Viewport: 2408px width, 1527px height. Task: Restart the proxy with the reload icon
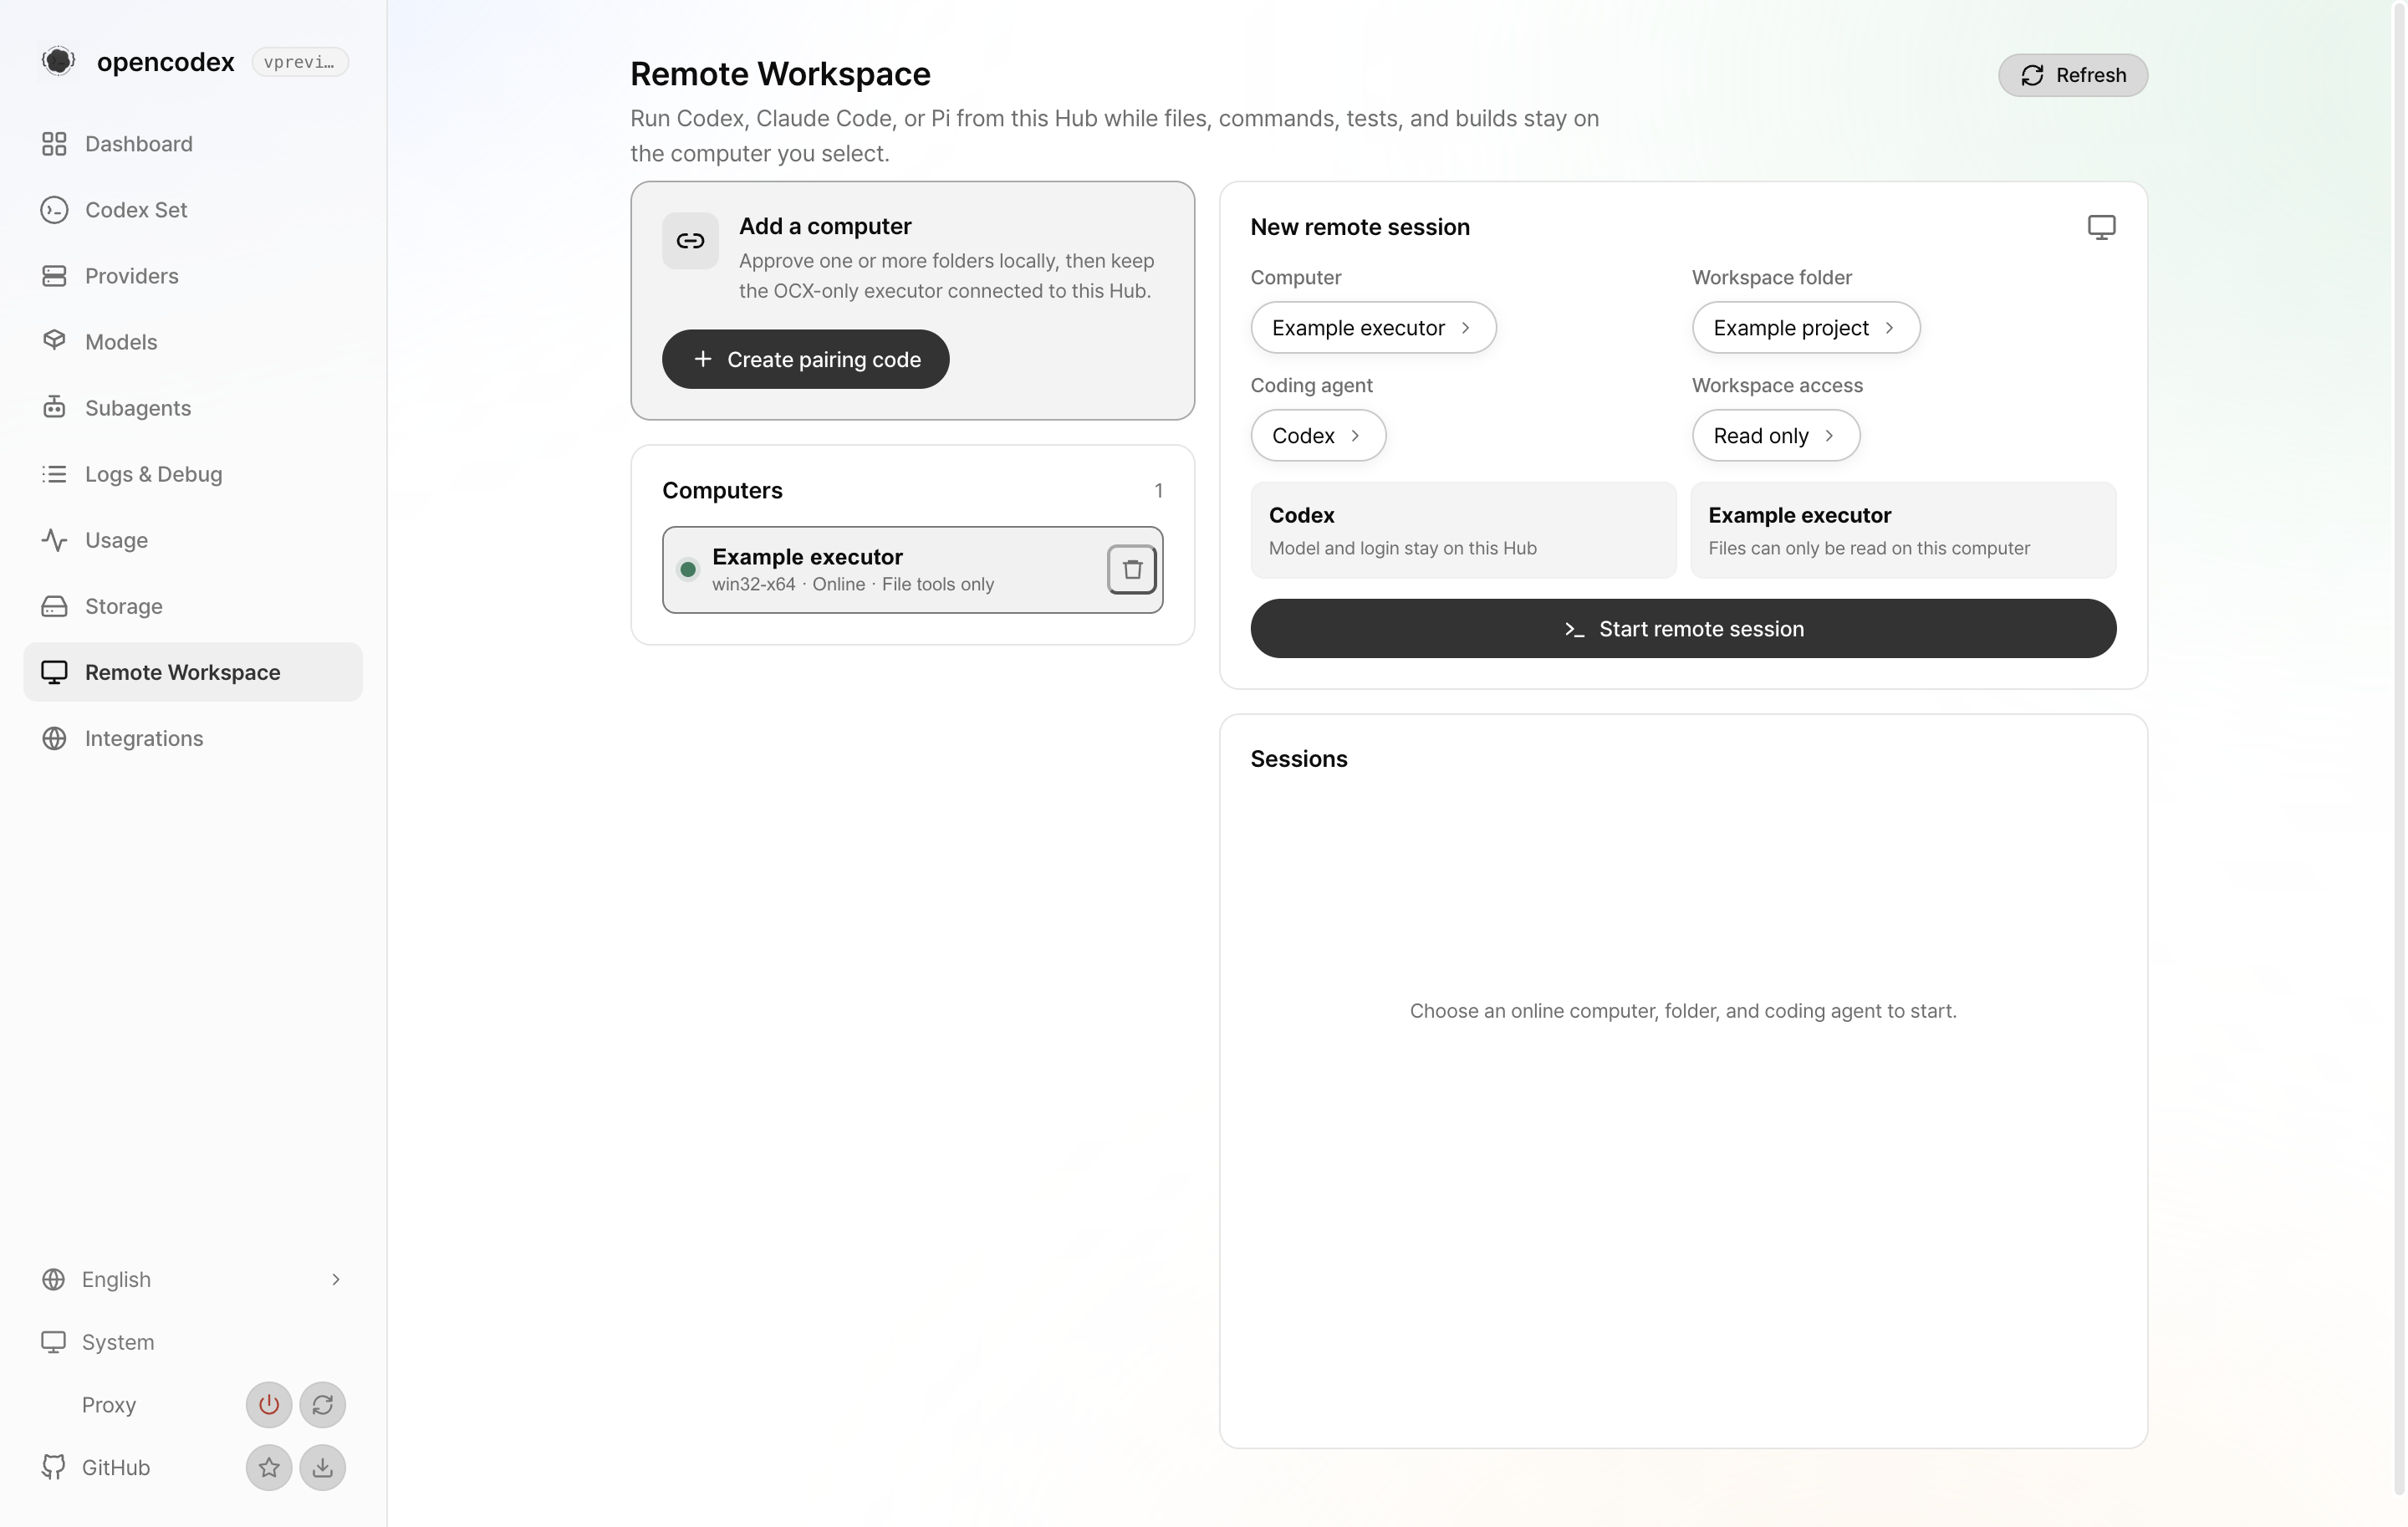coord(322,1405)
